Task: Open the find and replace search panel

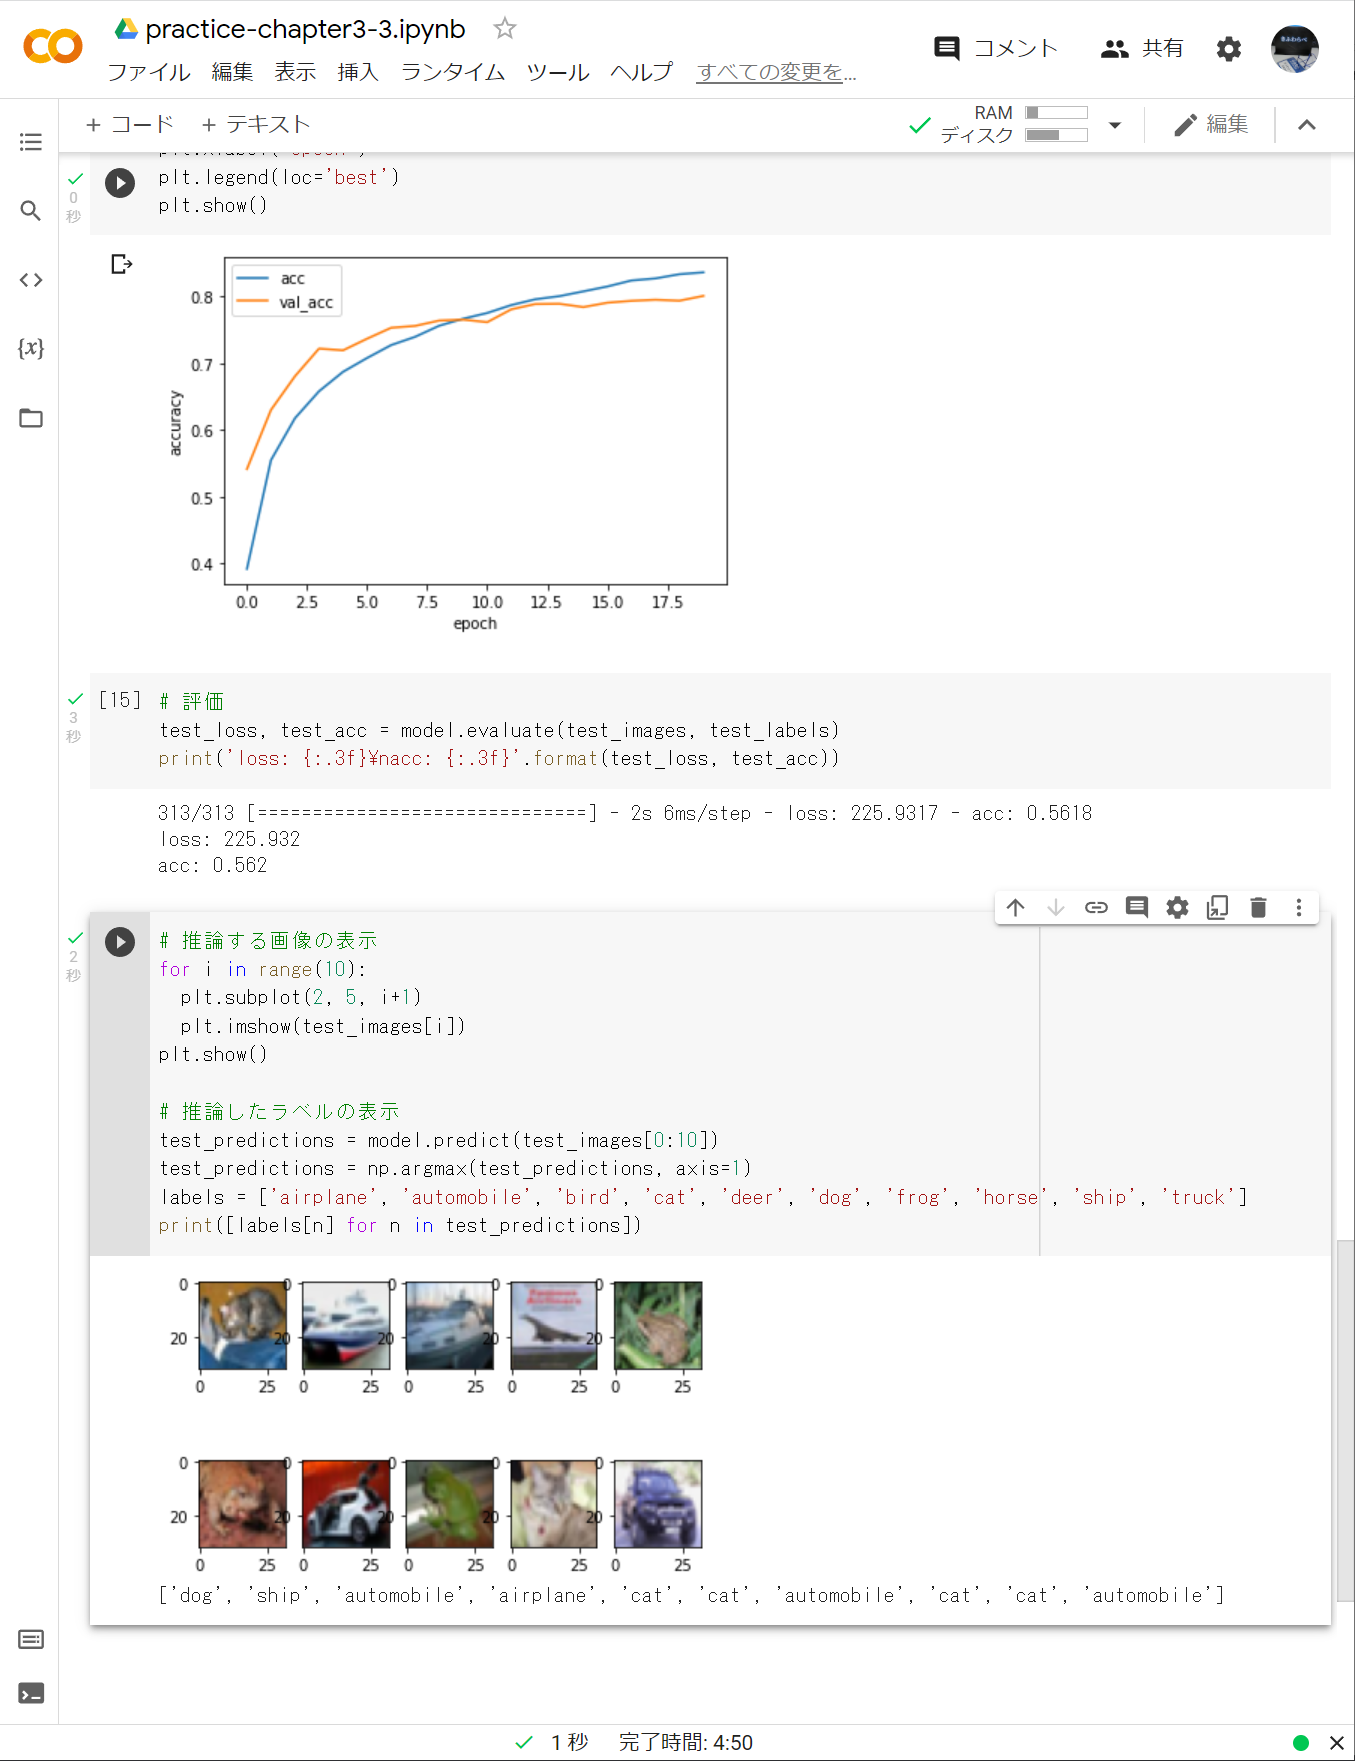Action: pos(31,211)
